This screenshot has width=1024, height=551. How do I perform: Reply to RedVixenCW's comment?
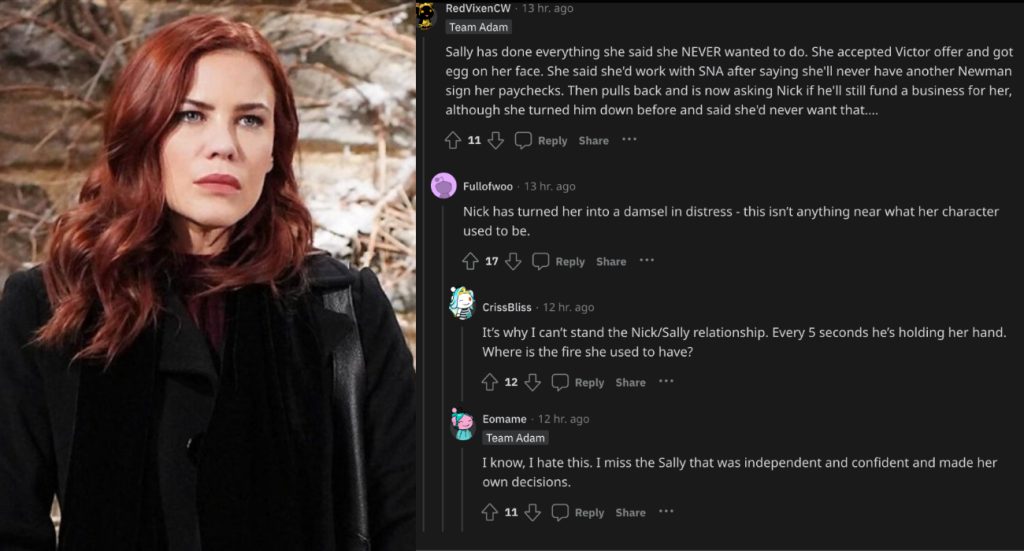pyautogui.click(x=541, y=141)
